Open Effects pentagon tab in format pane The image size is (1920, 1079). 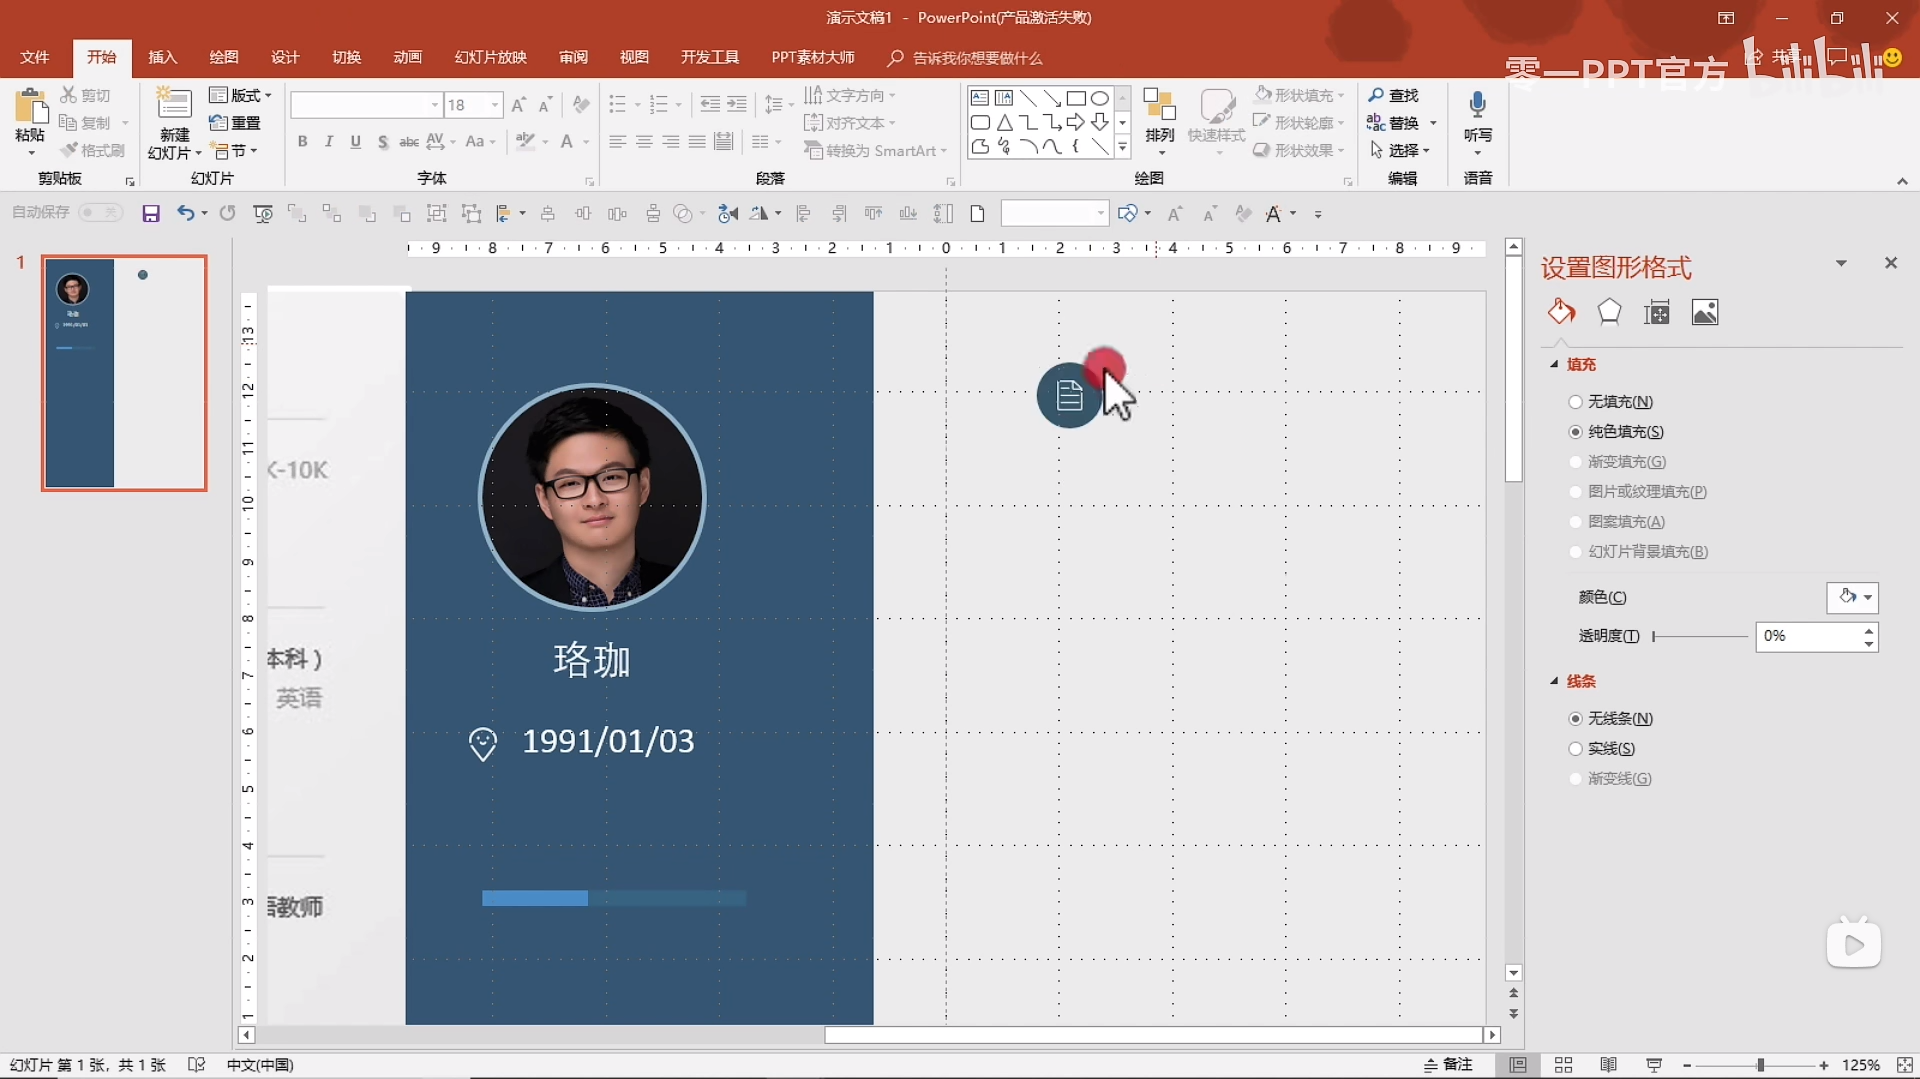coord(1609,312)
